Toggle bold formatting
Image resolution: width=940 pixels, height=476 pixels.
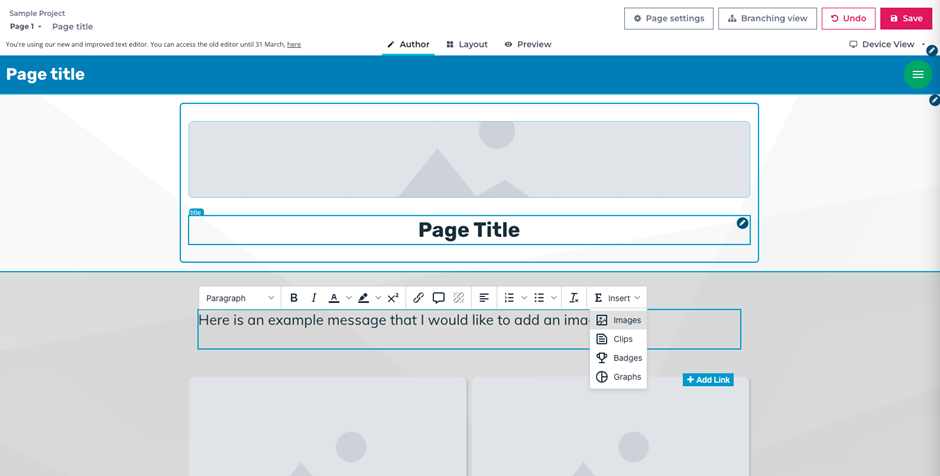[294, 298]
